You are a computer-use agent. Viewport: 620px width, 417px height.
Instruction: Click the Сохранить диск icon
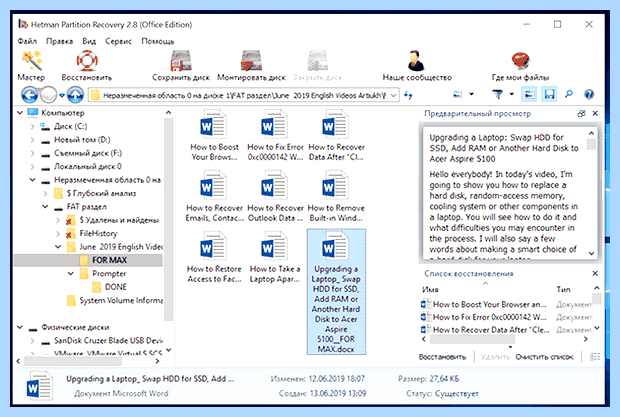[181, 62]
